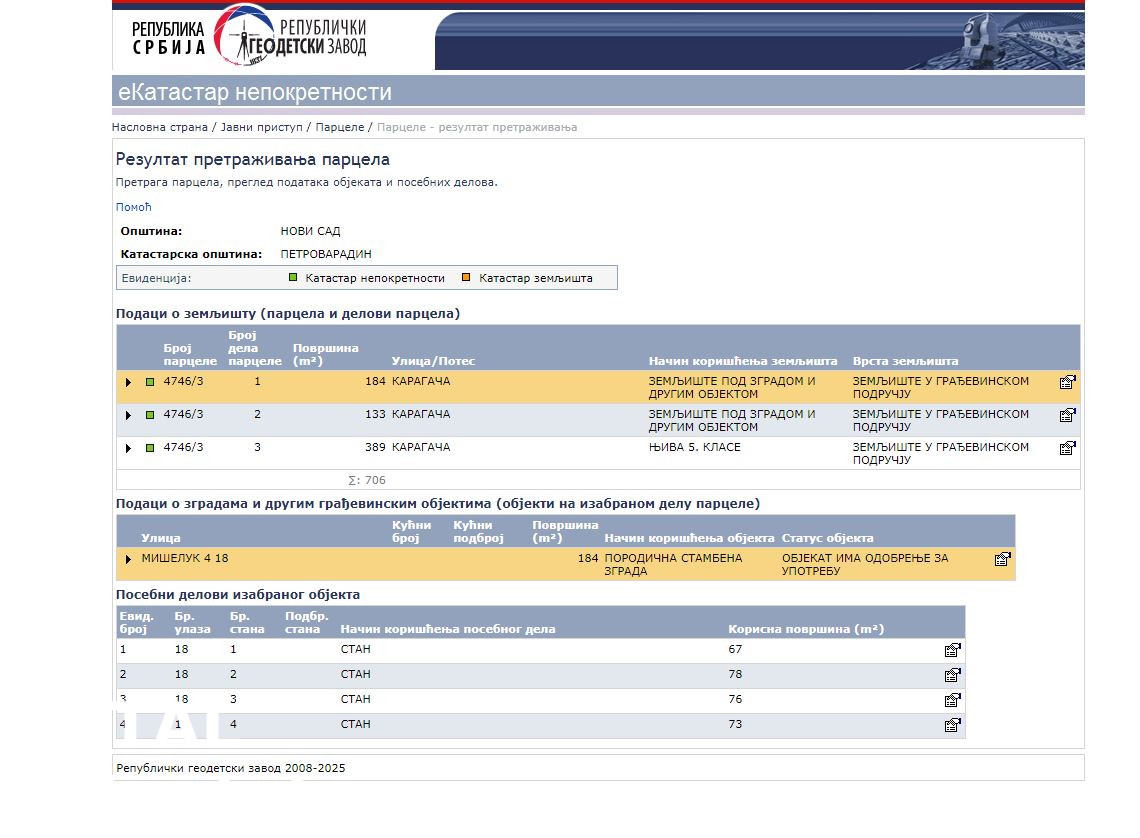Go to Насловна страна breadcrumb
The width and height of the screenshot is (1140, 838).
[160, 127]
